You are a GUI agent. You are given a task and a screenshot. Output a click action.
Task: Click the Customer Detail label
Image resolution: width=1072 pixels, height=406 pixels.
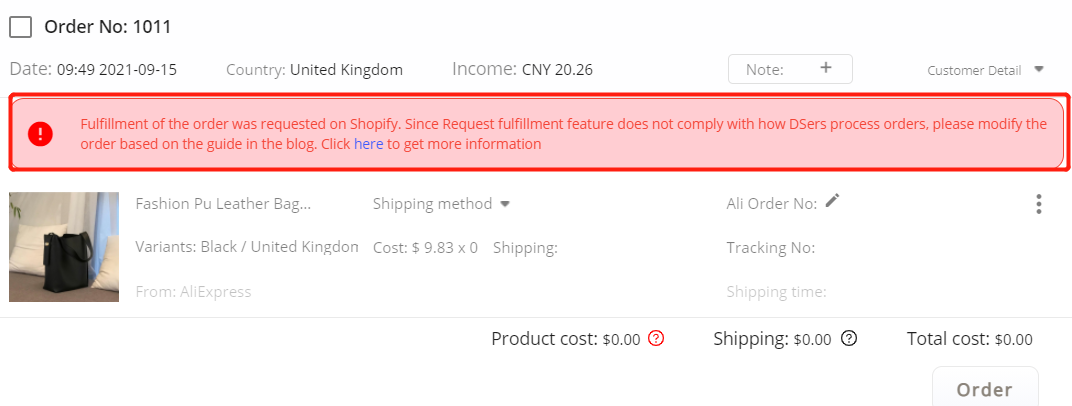974,70
